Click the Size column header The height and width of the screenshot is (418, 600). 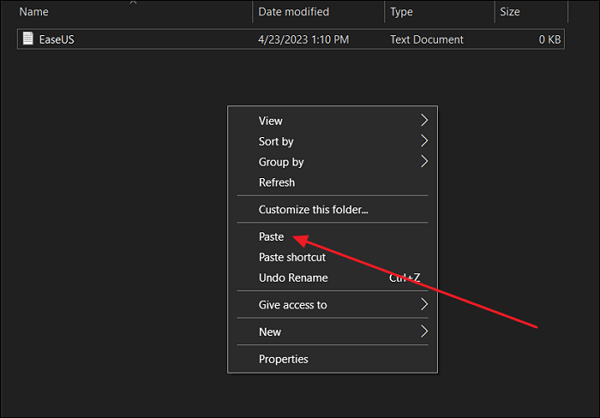pos(510,12)
